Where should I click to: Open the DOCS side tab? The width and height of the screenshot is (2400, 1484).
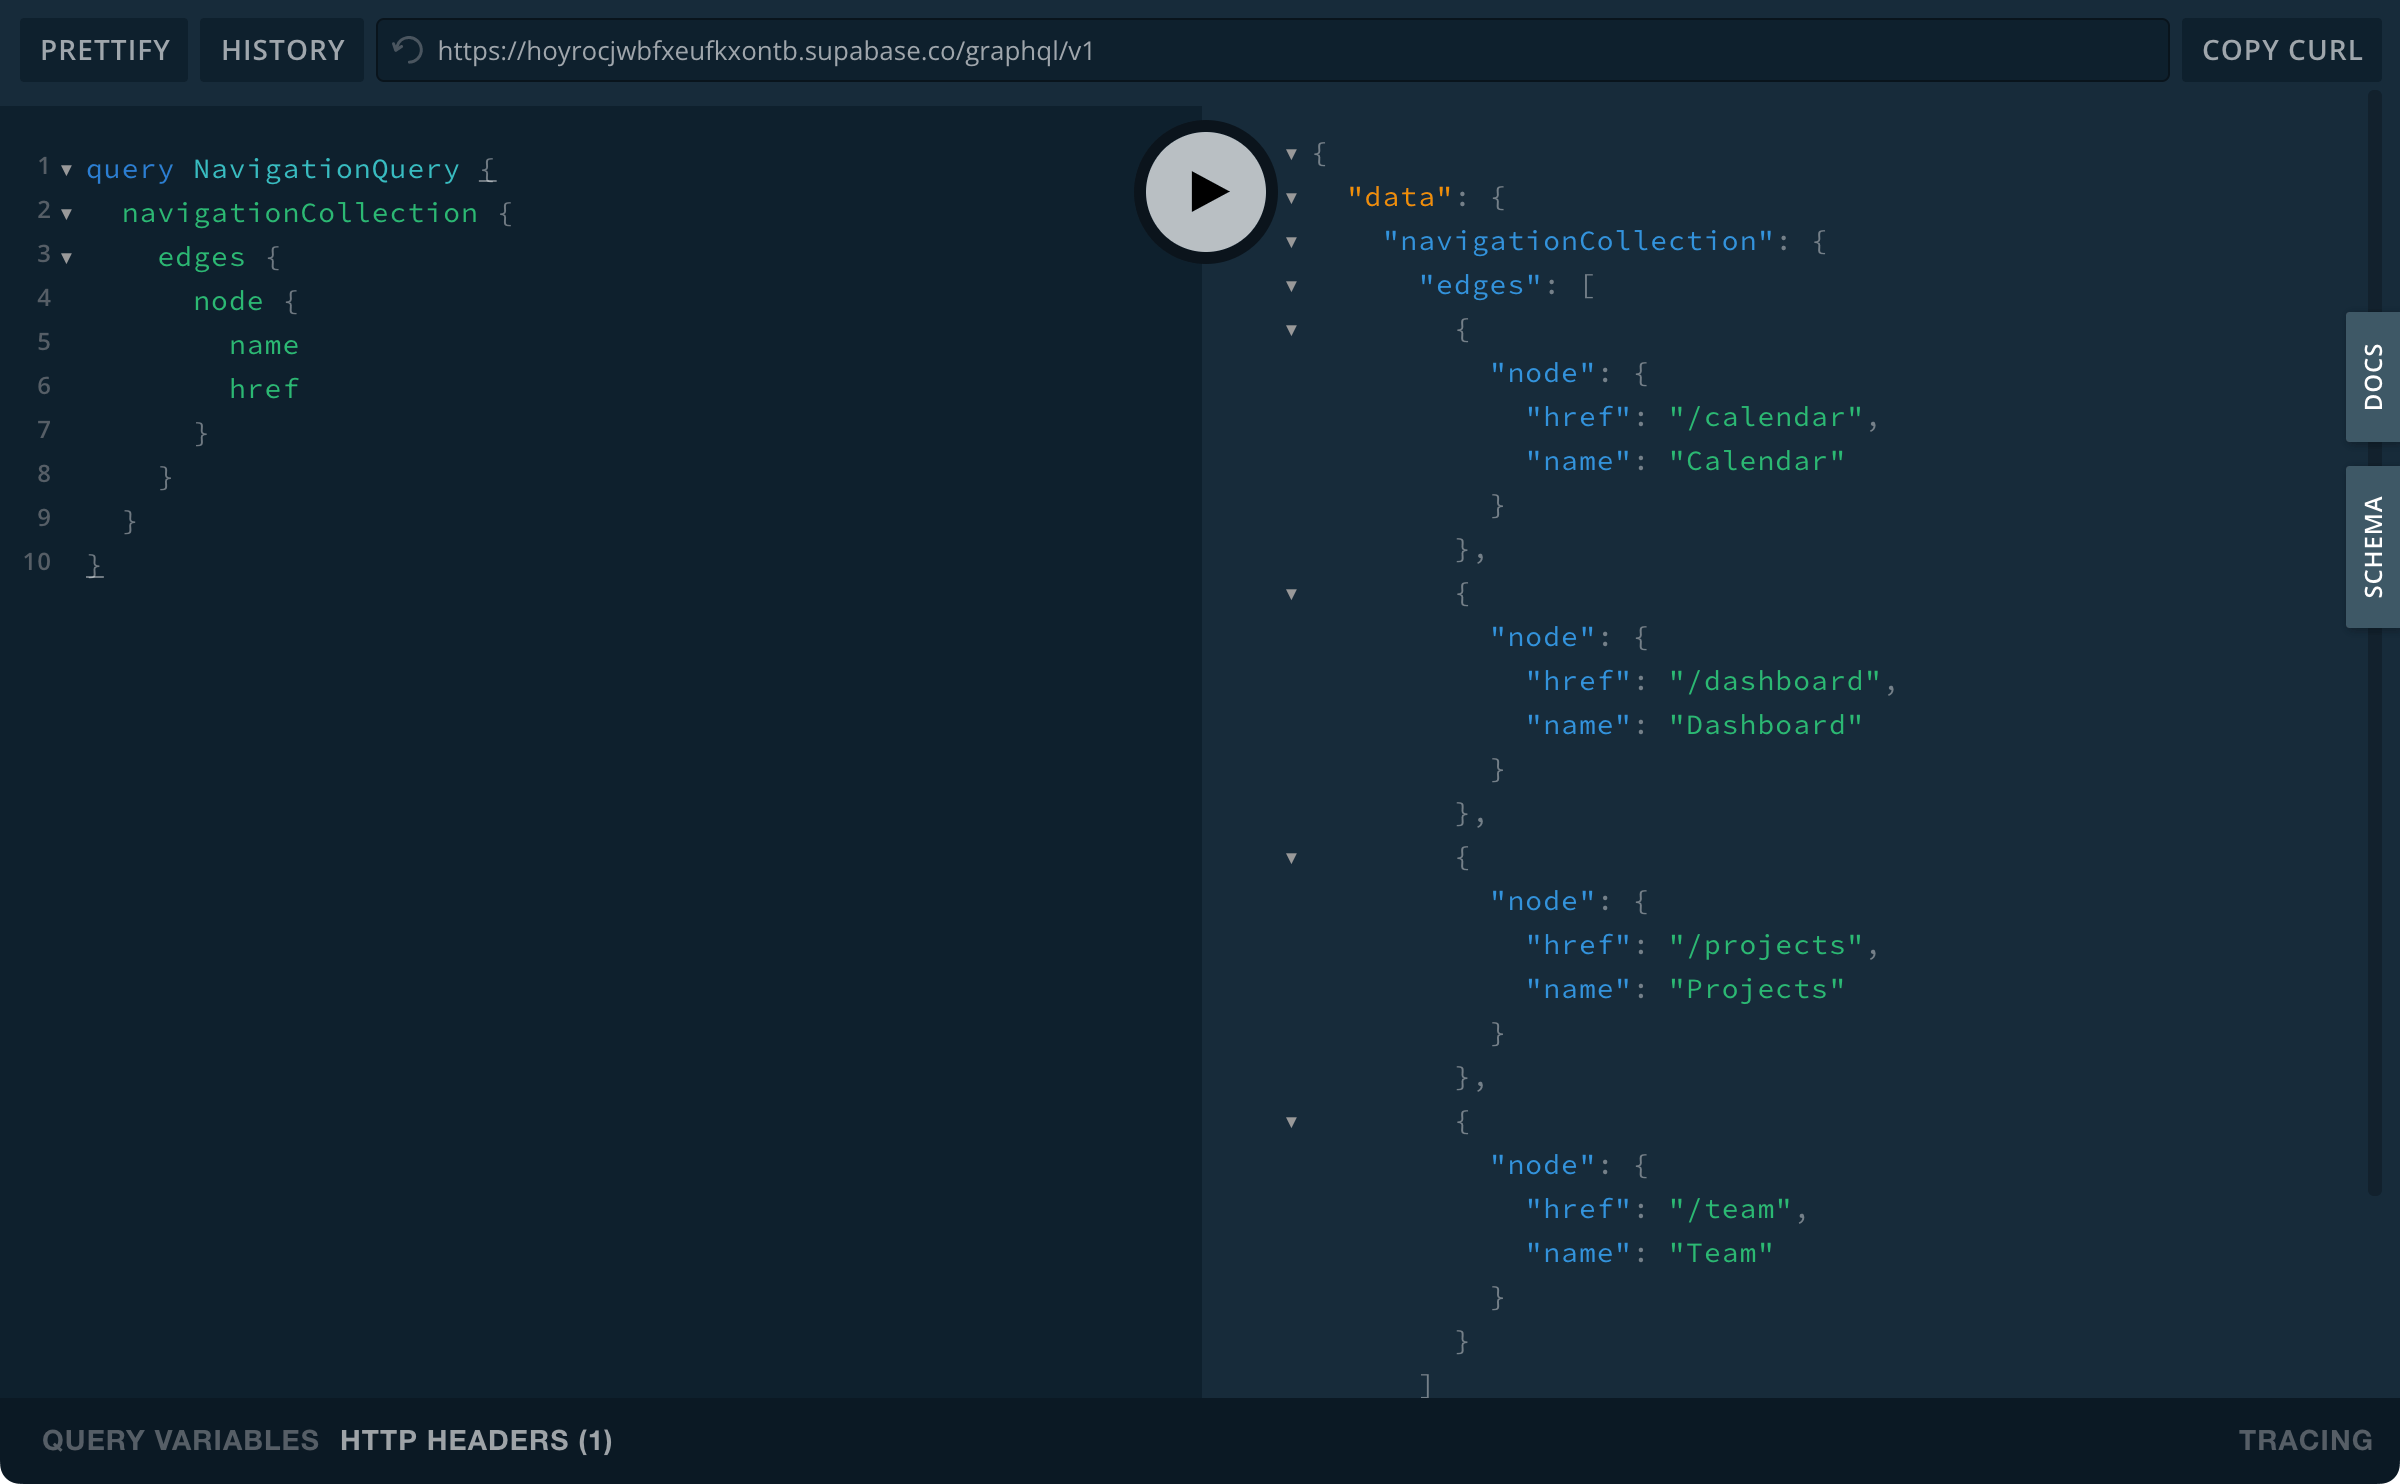2373,376
